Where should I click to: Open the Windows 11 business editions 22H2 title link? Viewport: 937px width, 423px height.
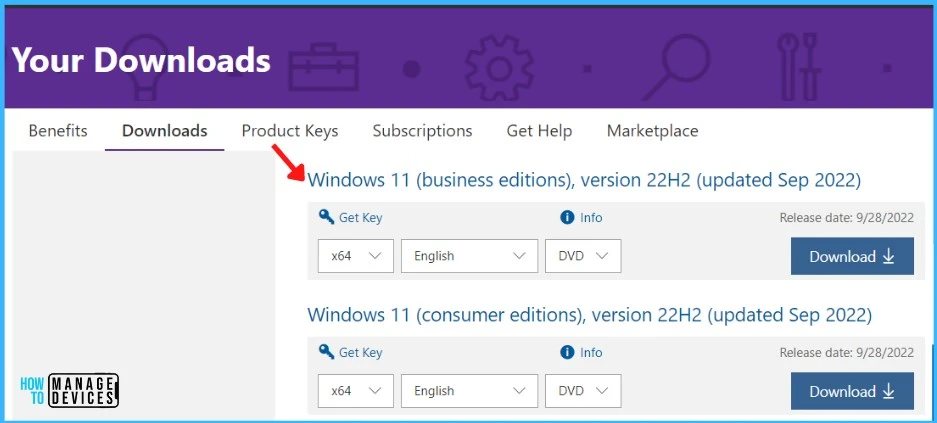pos(584,180)
